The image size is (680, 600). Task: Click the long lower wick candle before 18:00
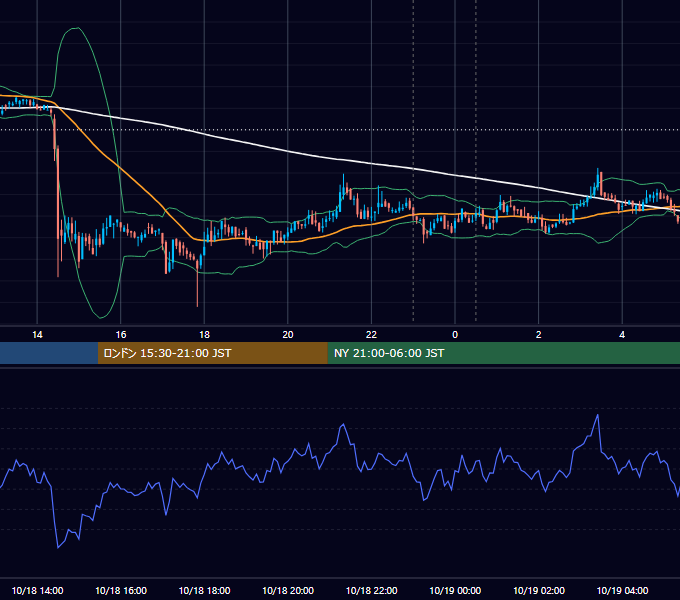coord(197,284)
